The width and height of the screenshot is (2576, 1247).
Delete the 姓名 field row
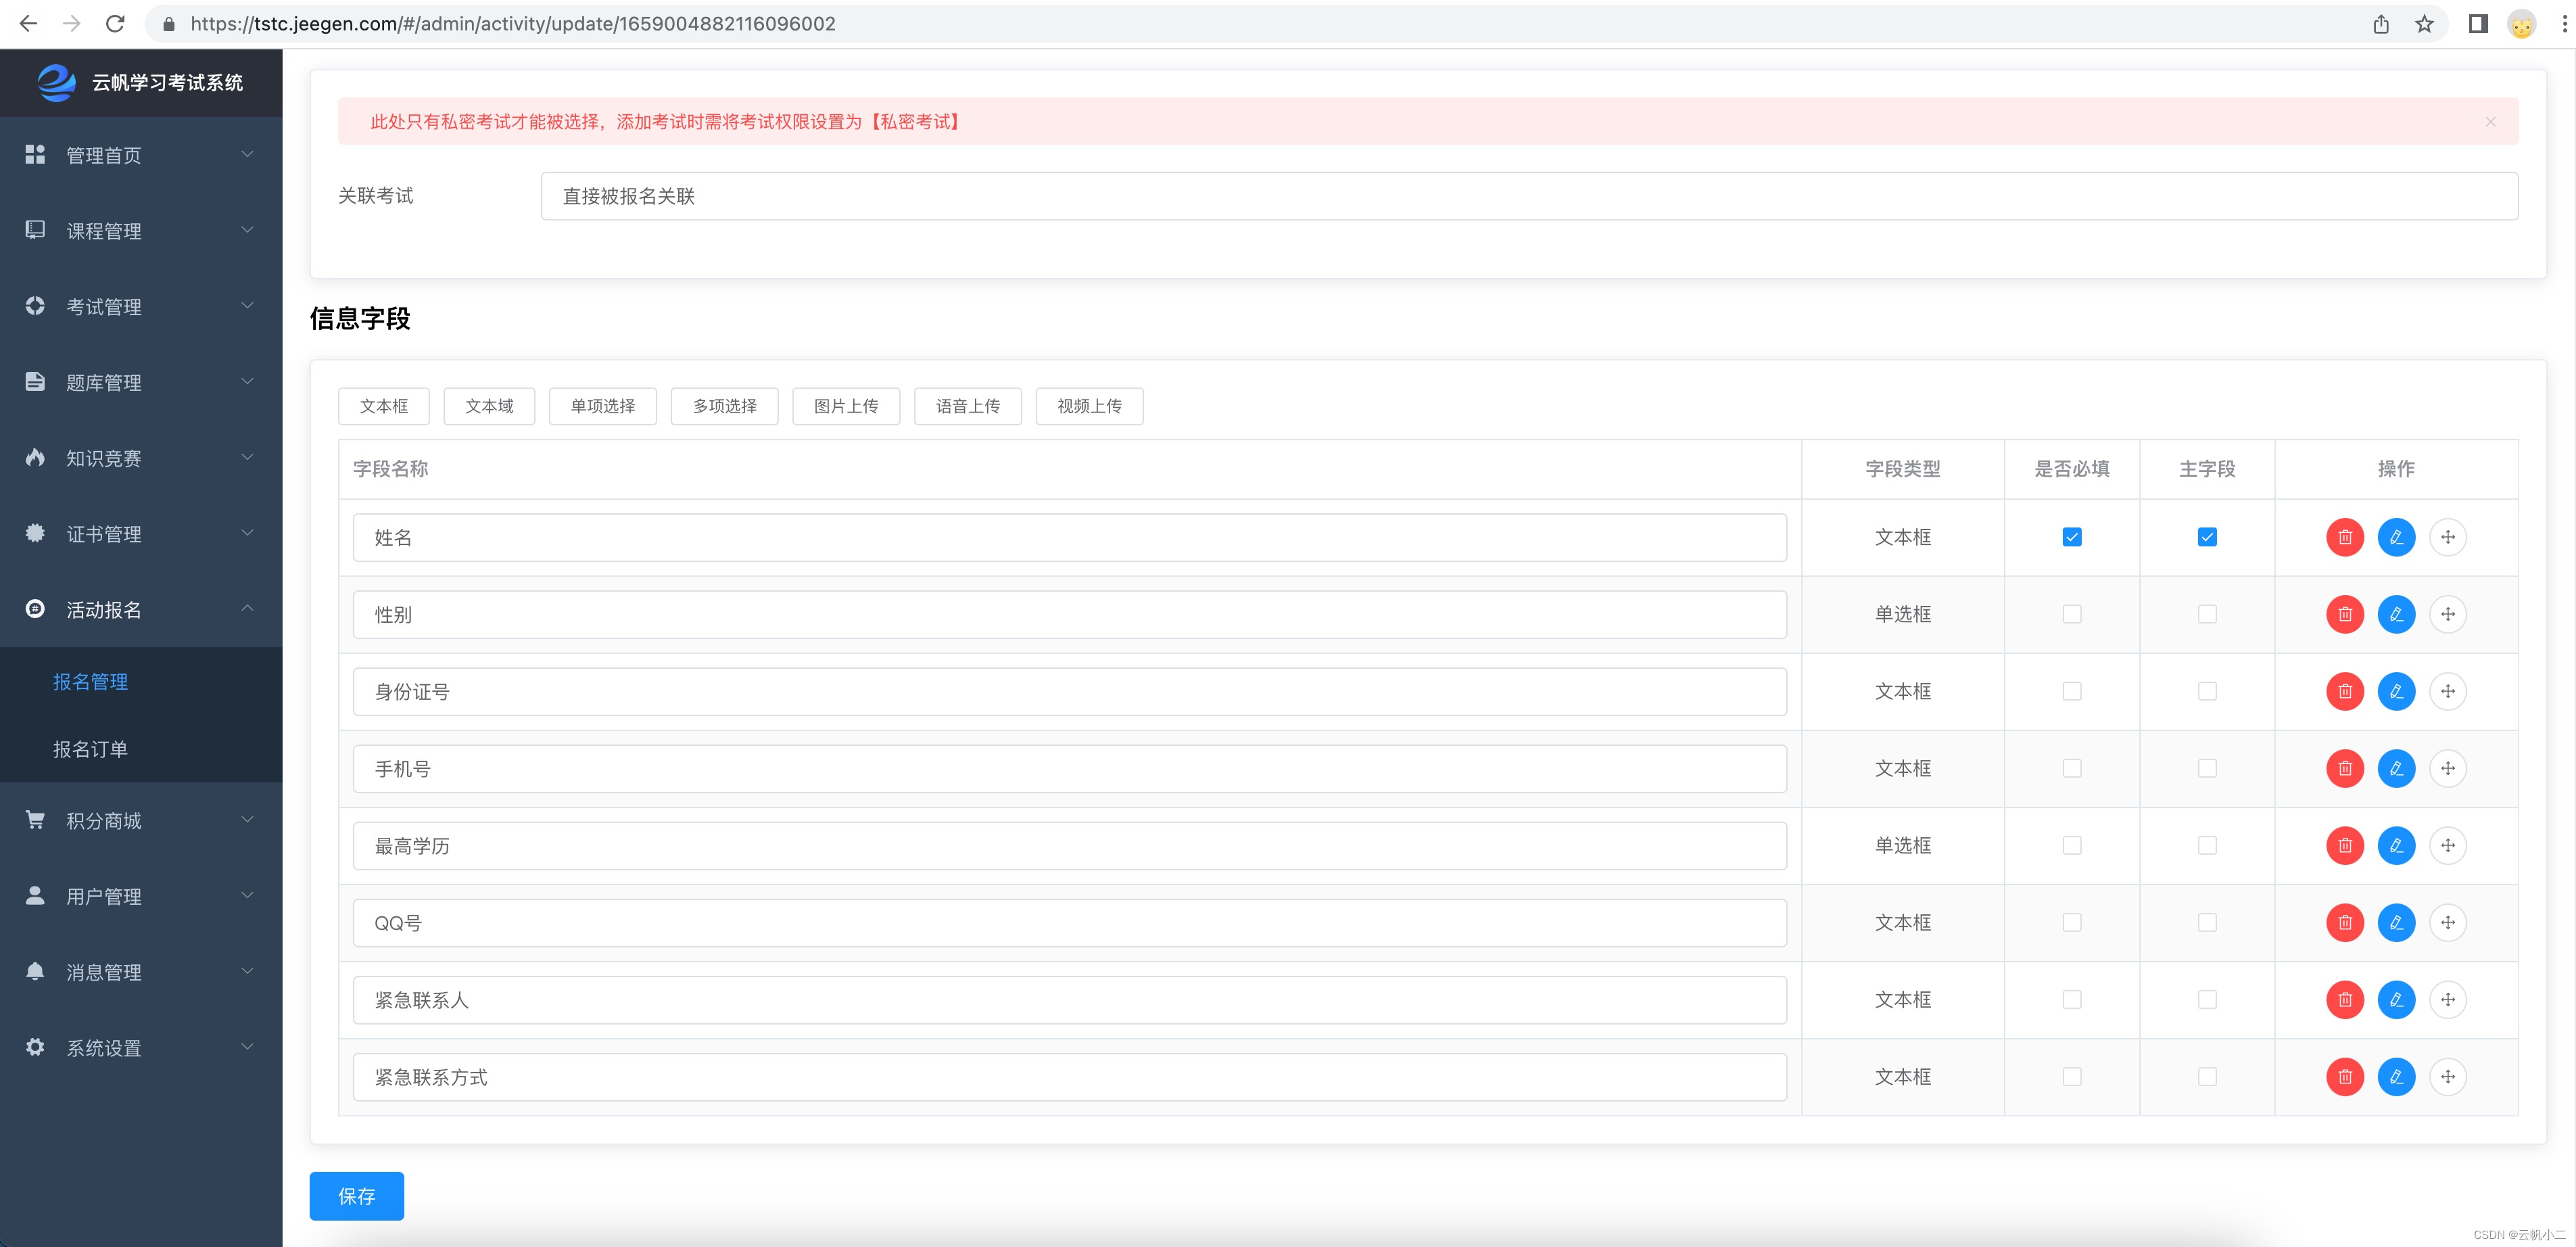click(2344, 537)
